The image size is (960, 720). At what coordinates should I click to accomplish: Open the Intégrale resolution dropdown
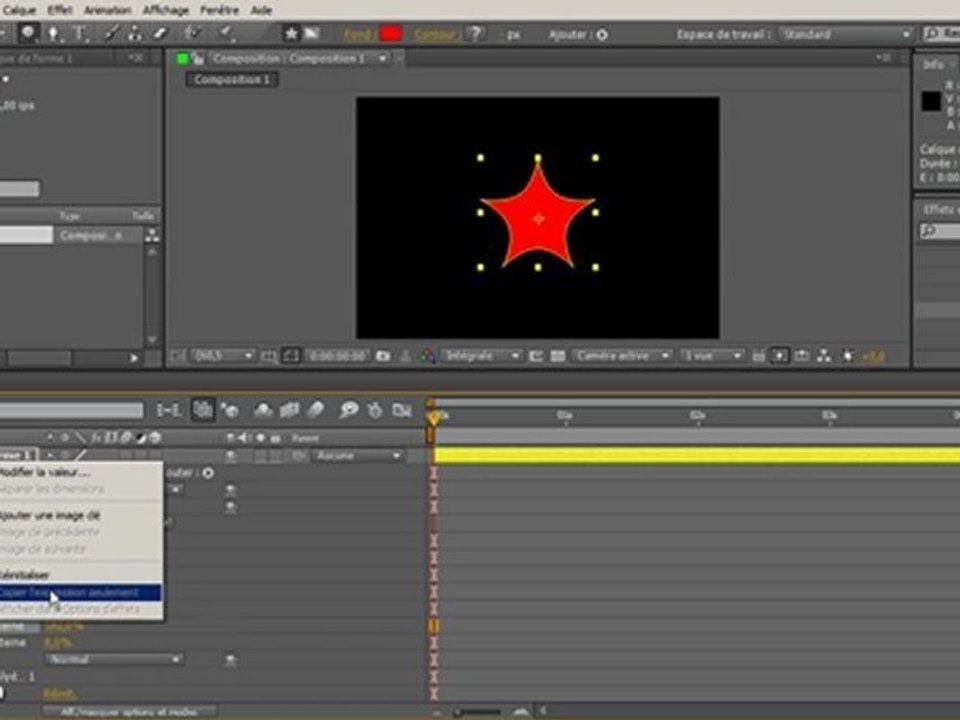click(x=482, y=356)
